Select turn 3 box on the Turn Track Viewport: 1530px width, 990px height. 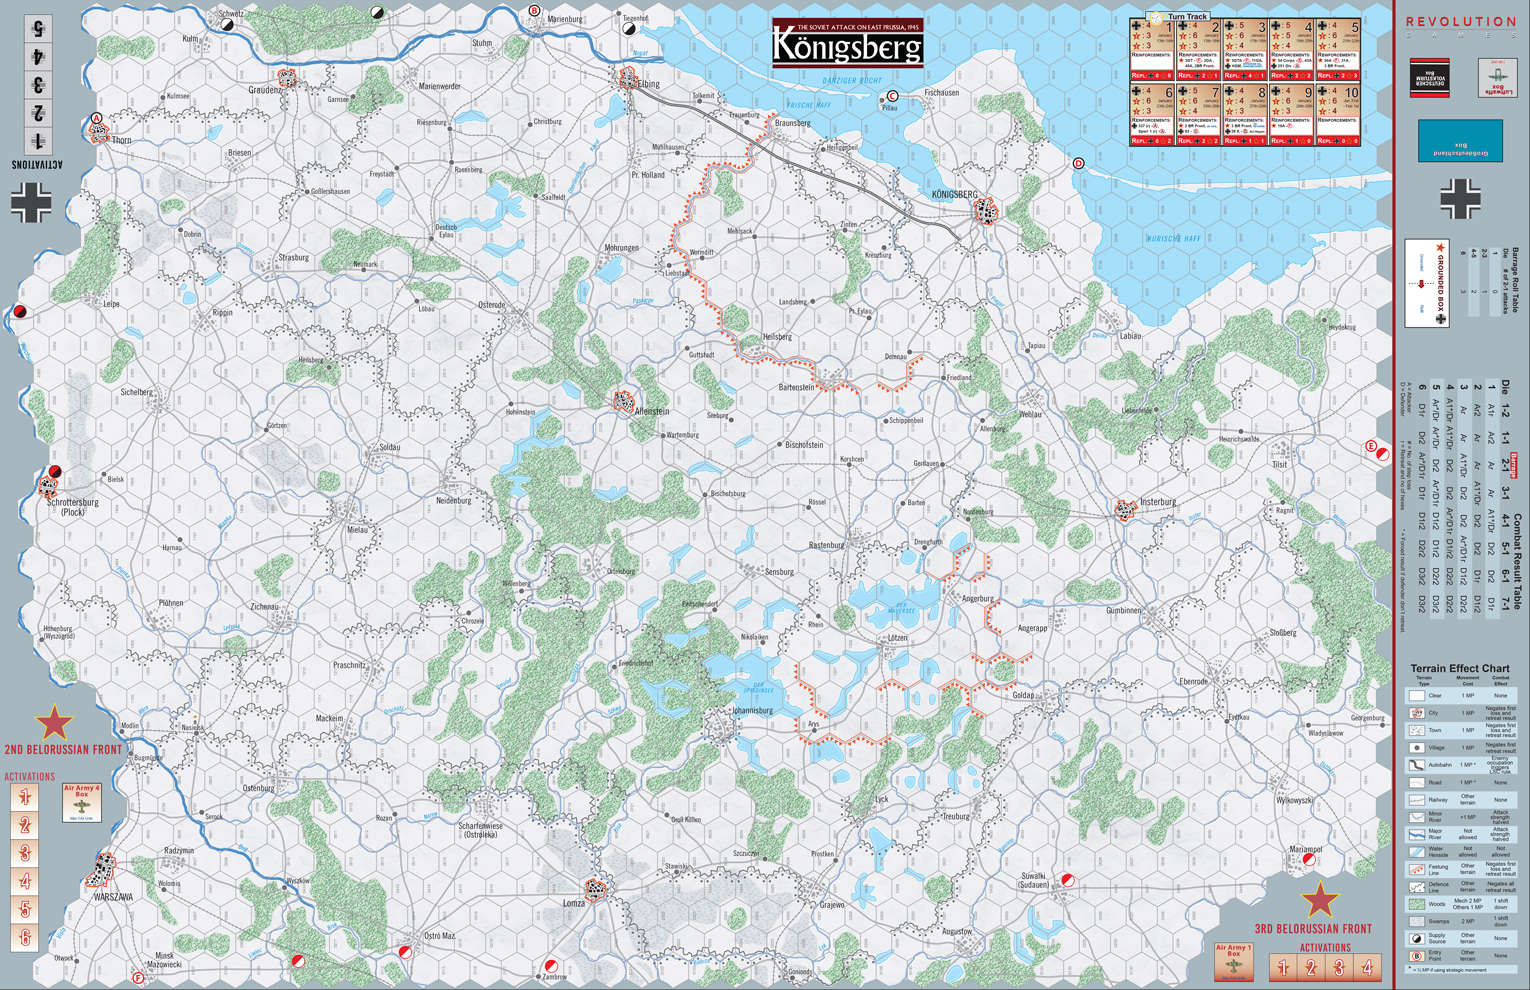coord(1245,49)
